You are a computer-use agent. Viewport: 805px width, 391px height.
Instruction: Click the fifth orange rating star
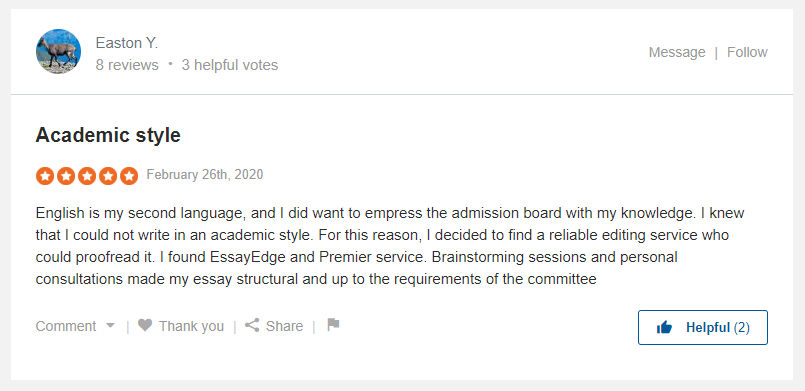pos(129,176)
